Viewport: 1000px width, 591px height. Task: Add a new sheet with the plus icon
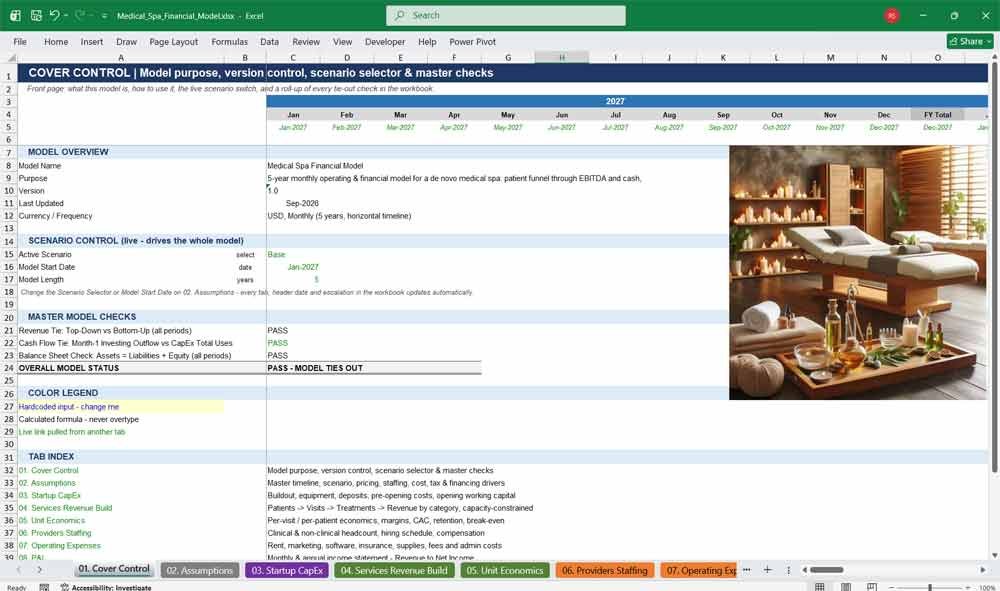tap(768, 570)
